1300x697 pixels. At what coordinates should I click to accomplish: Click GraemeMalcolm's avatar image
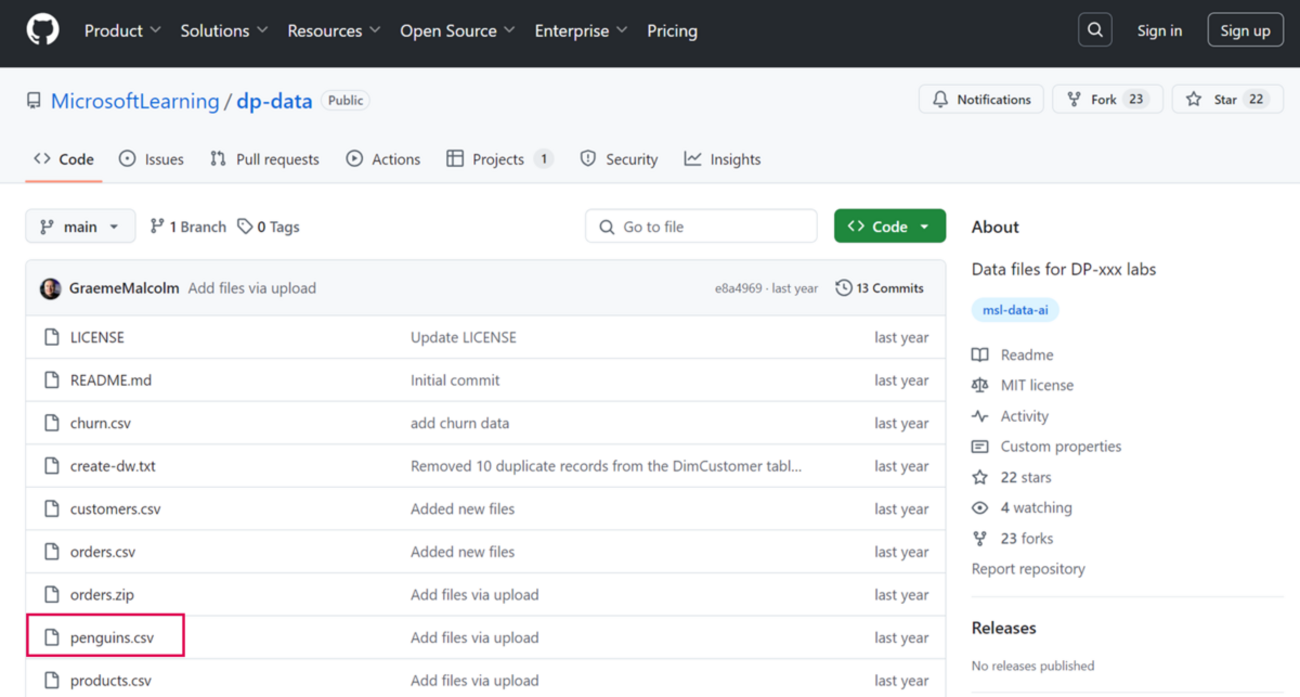pyautogui.click(x=50, y=288)
